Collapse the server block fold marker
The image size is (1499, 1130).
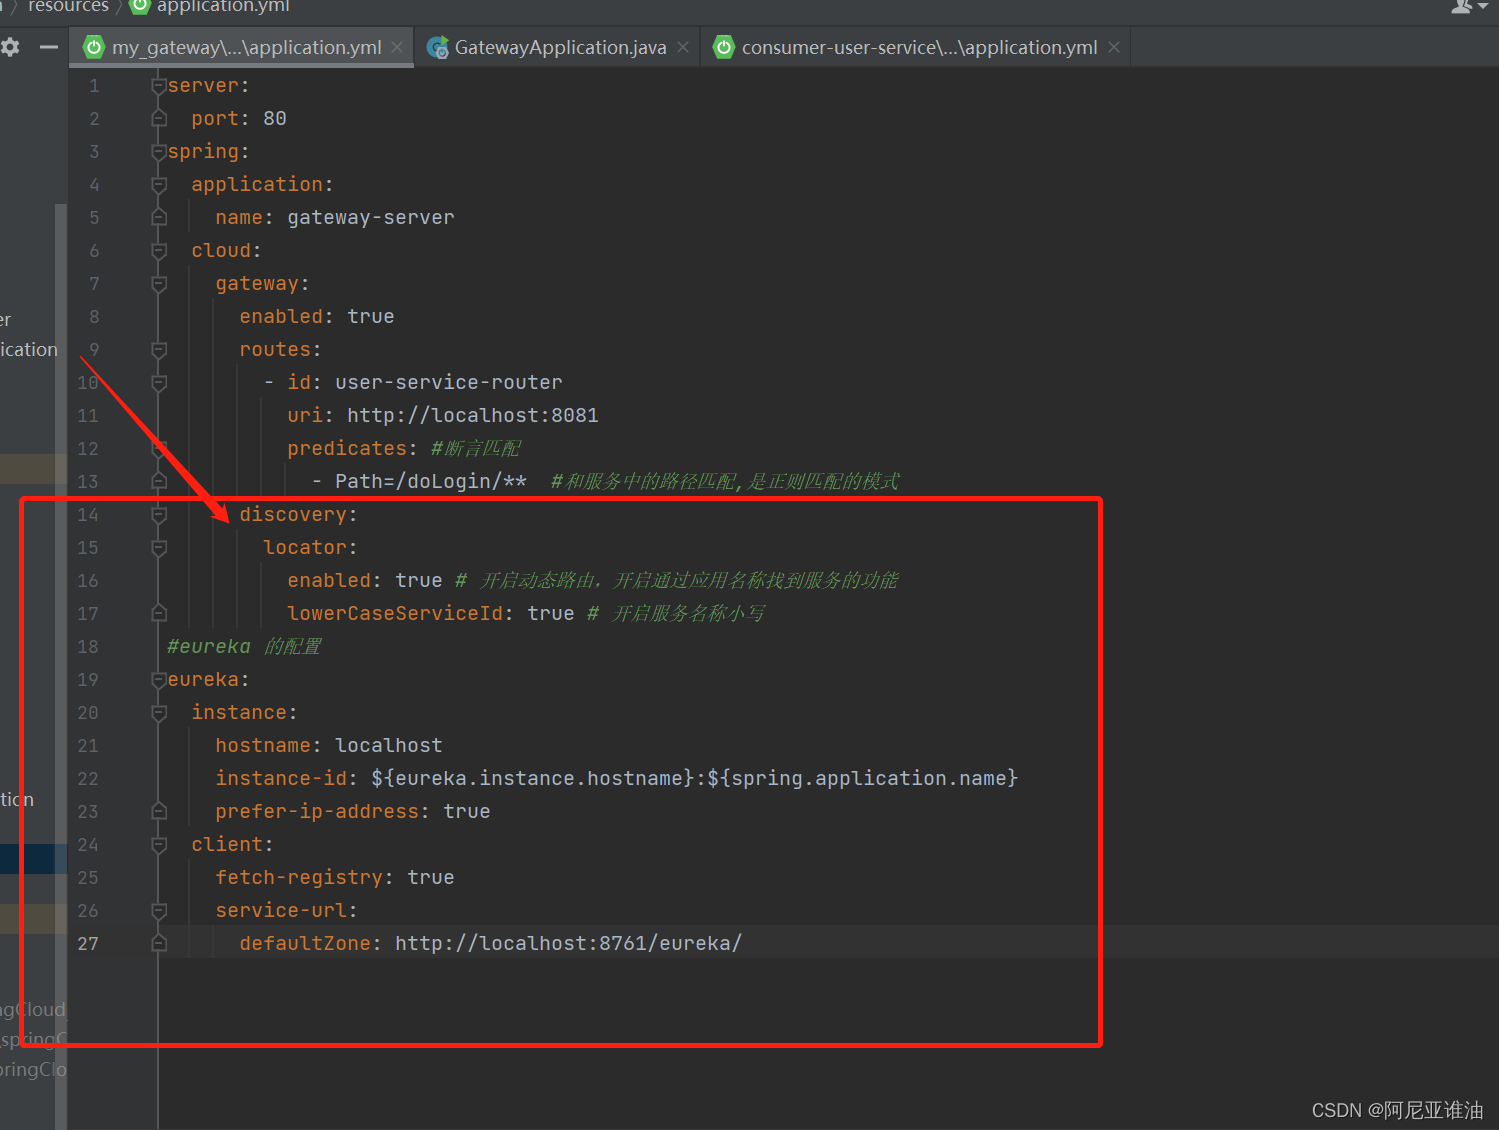coord(158,86)
